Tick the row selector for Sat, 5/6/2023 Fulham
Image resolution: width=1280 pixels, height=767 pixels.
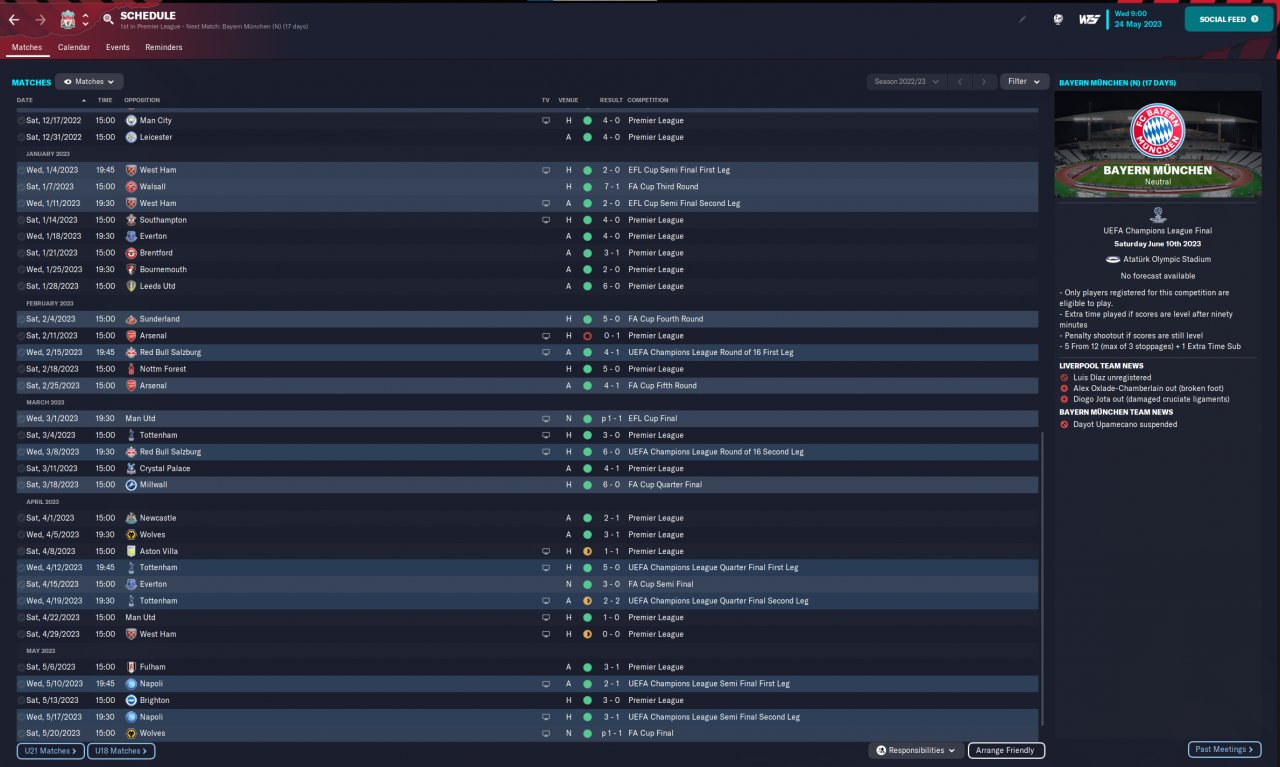coord(21,667)
